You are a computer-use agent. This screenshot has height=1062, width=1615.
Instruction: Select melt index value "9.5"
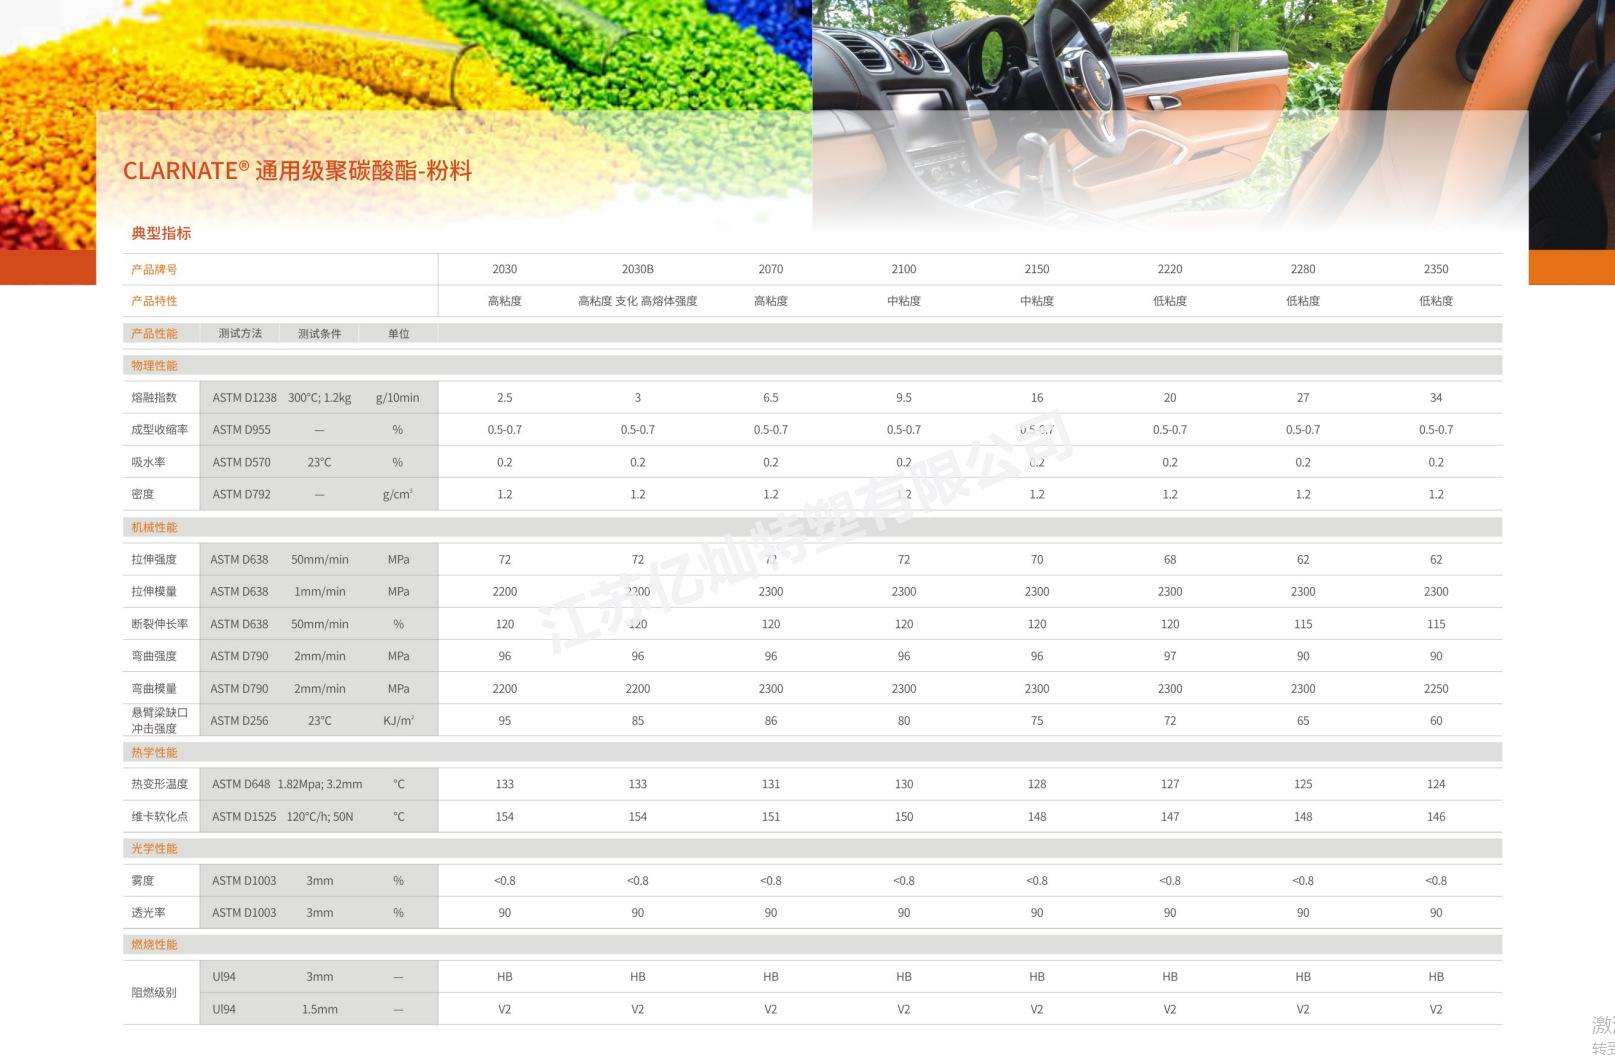click(x=904, y=398)
